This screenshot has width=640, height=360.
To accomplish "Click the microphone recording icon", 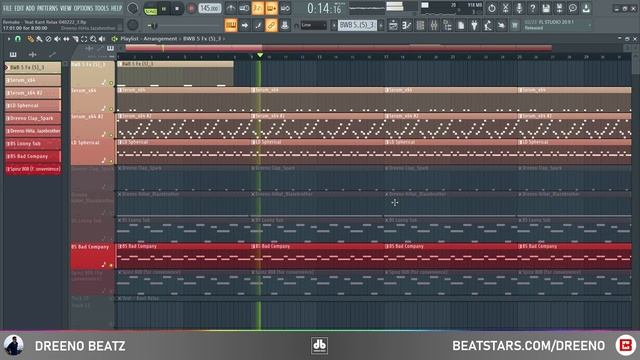I will [x=519, y=8].
